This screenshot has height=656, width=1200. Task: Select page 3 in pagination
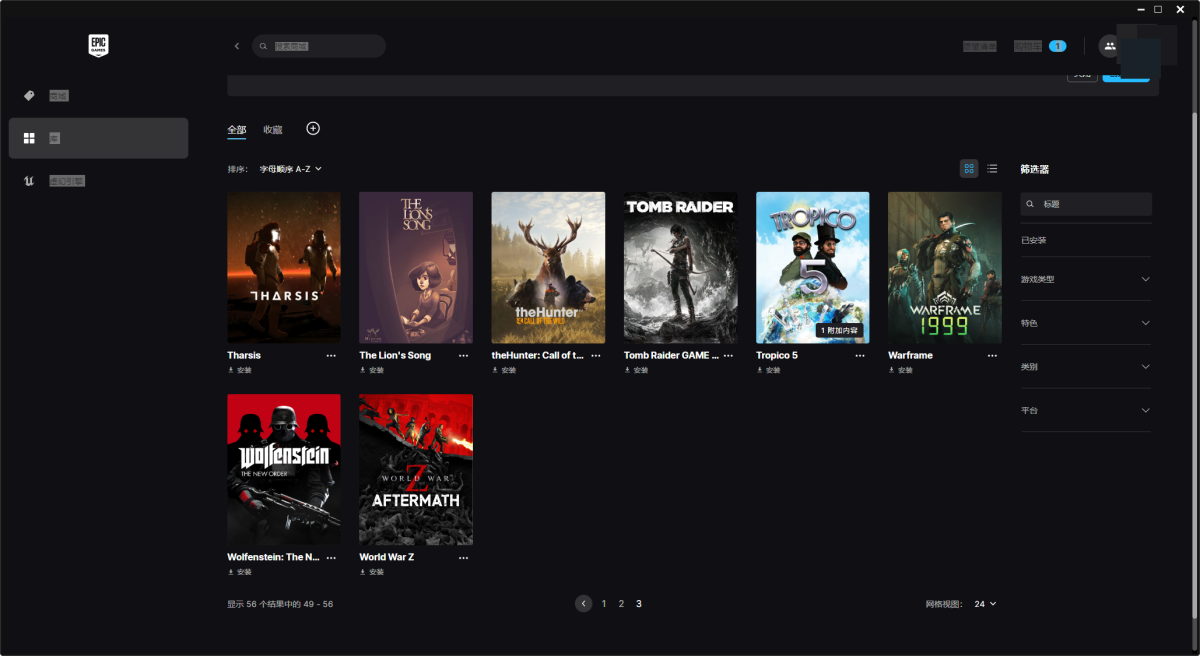pos(639,604)
